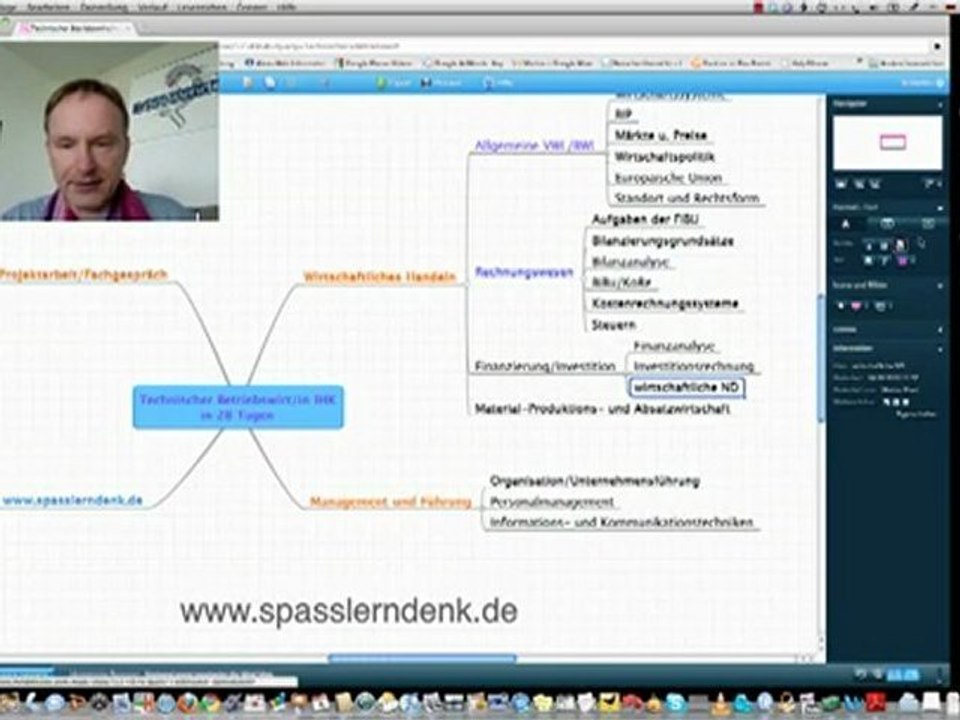Open VLC cone icon in the Dock
The image size is (960, 720).
[x=721, y=703]
